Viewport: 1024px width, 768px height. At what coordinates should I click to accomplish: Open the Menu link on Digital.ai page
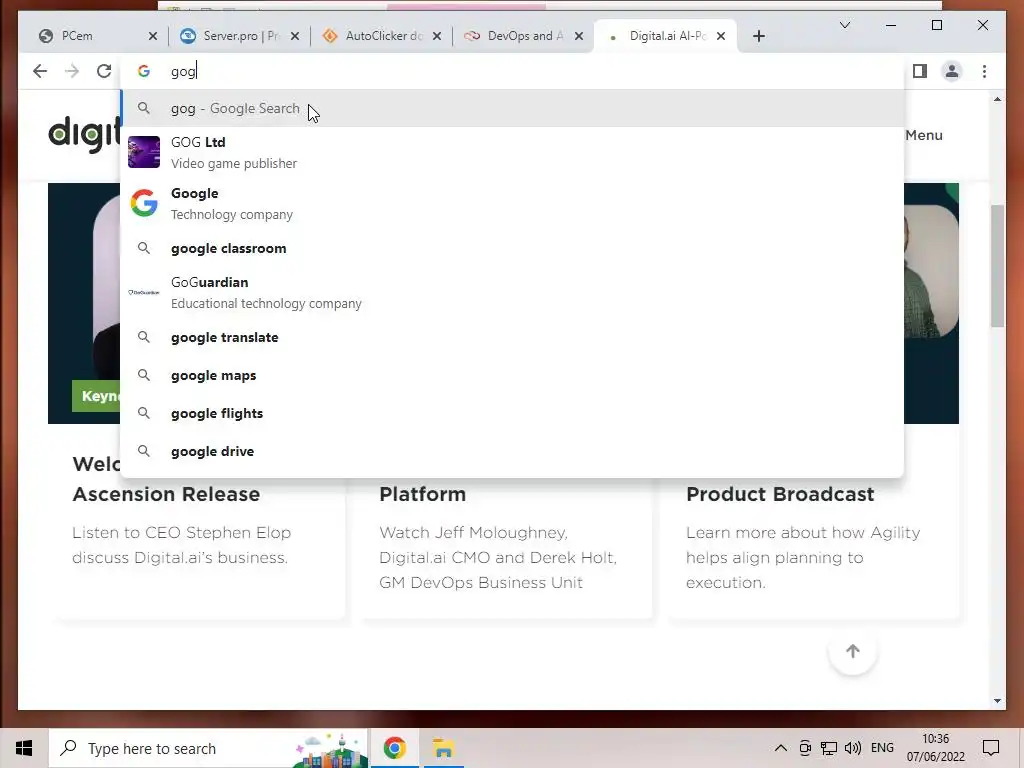[x=923, y=135]
